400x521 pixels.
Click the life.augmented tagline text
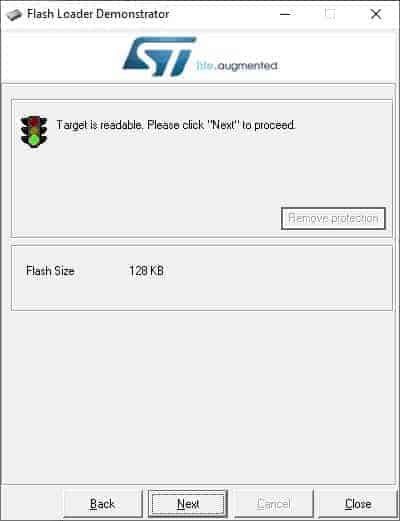pyautogui.click(x=237, y=66)
